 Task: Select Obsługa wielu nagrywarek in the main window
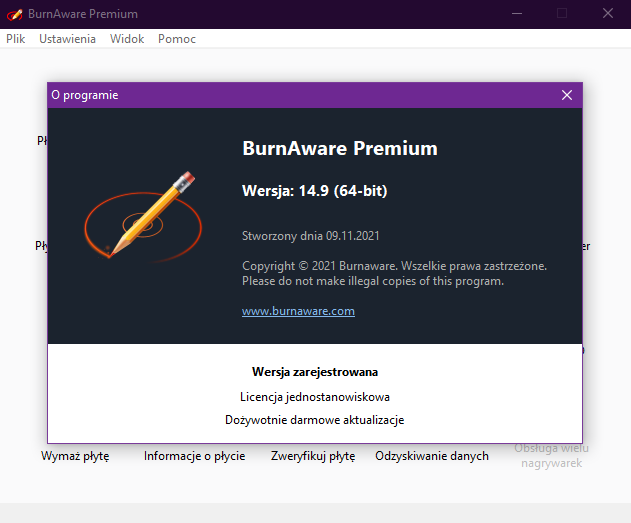coord(551,456)
